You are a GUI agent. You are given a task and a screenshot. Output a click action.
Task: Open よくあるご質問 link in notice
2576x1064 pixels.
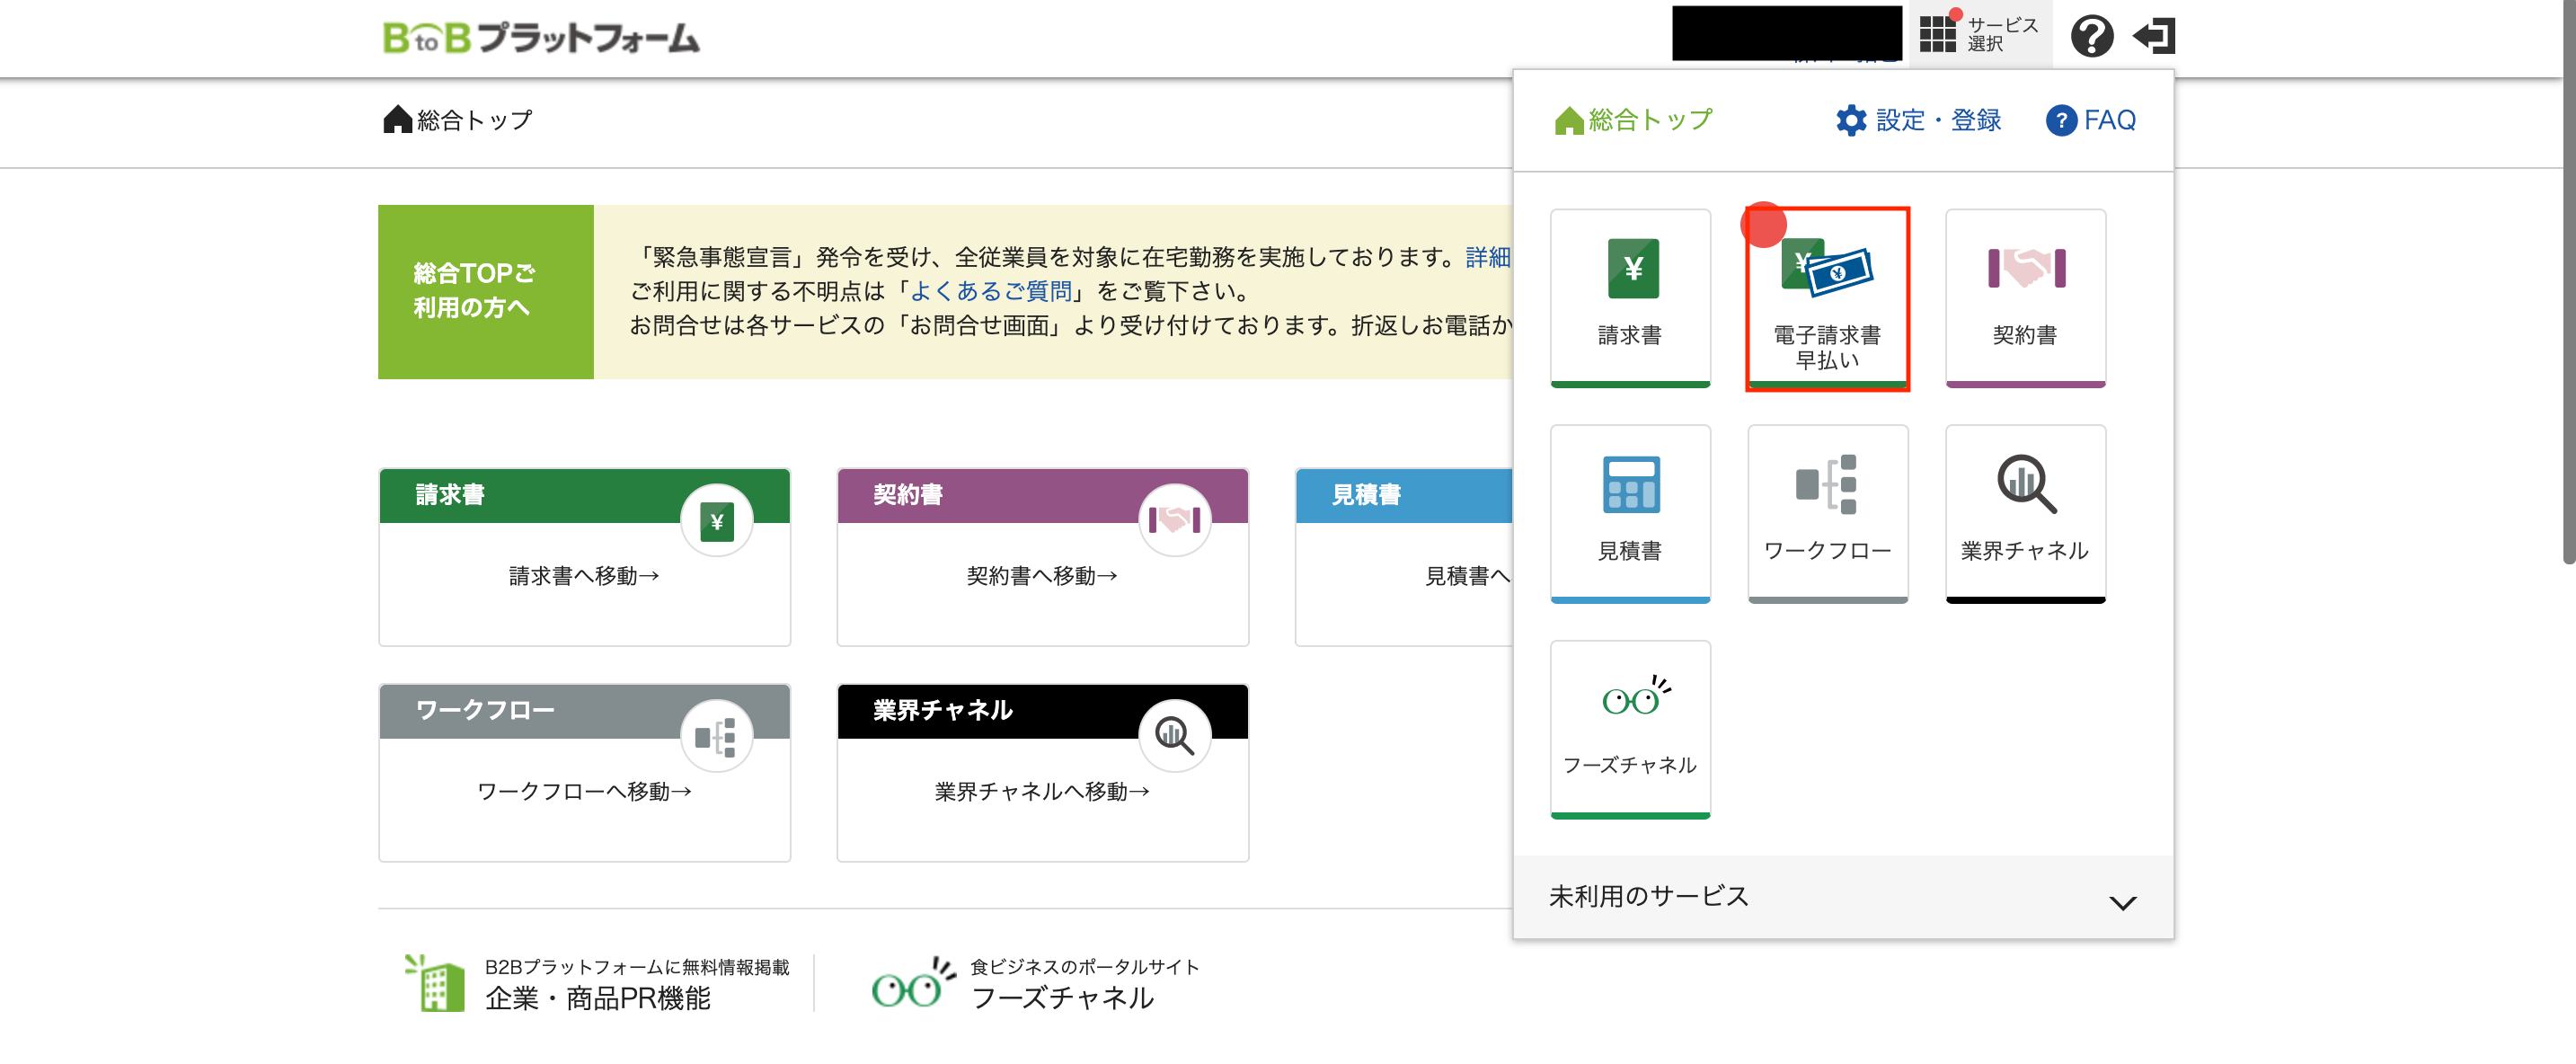990,291
